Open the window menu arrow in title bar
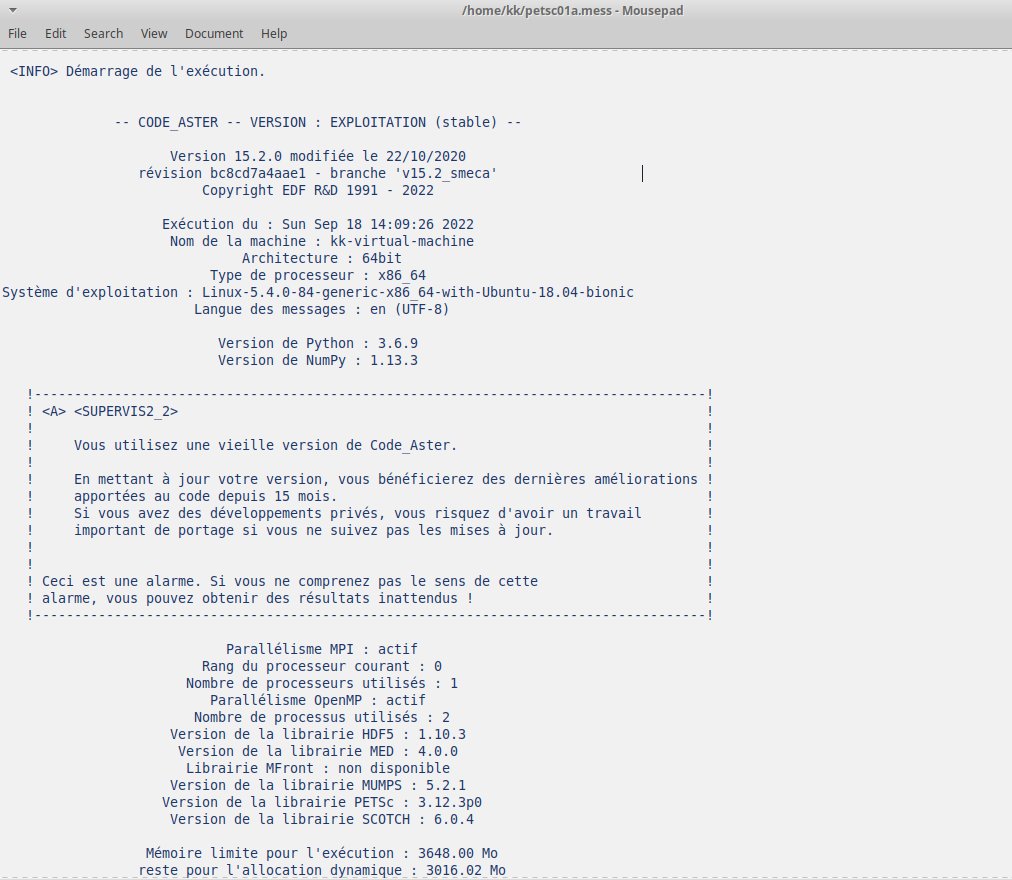Screen dimensions: 1012x880 click(13, 10)
